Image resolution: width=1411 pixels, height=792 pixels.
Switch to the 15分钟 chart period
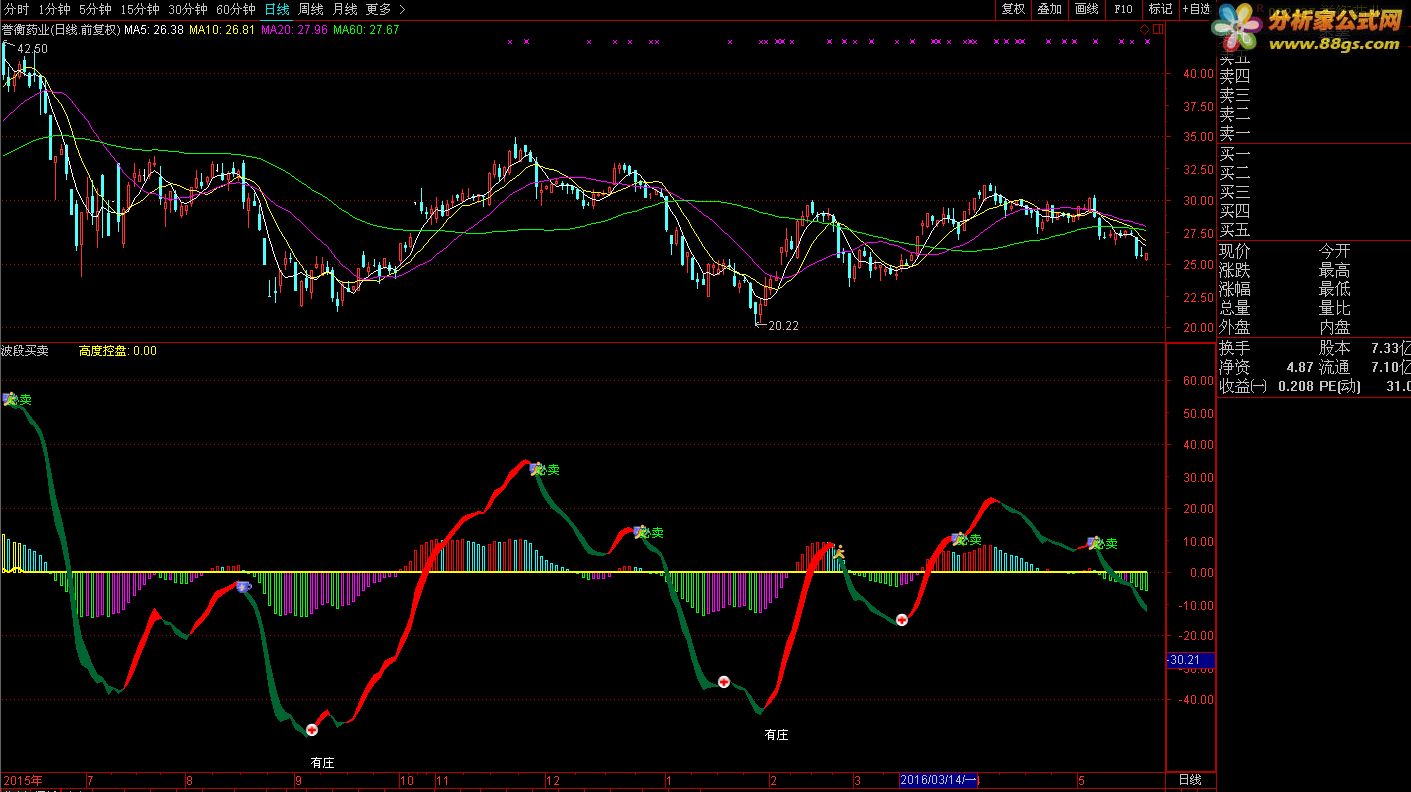click(140, 9)
